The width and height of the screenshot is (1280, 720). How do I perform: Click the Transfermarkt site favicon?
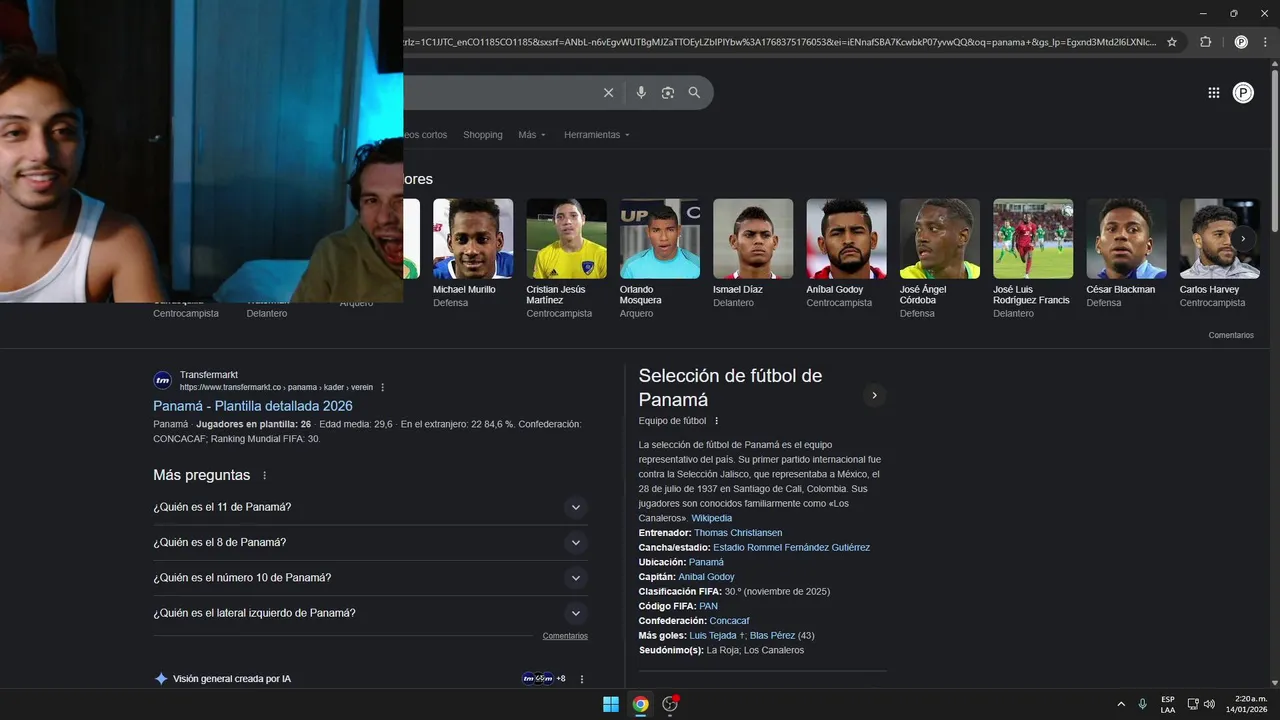coord(162,380)
